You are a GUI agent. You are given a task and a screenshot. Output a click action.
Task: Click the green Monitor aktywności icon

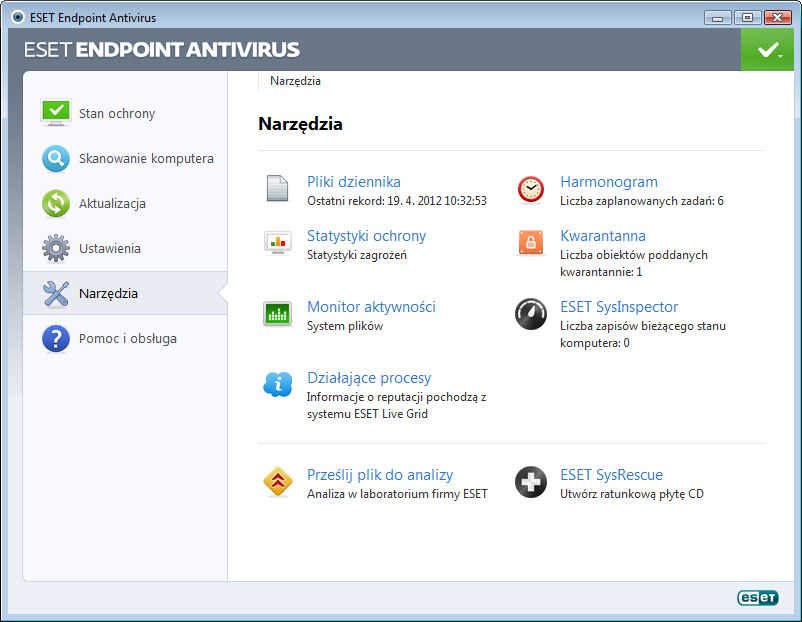point(277,314)
